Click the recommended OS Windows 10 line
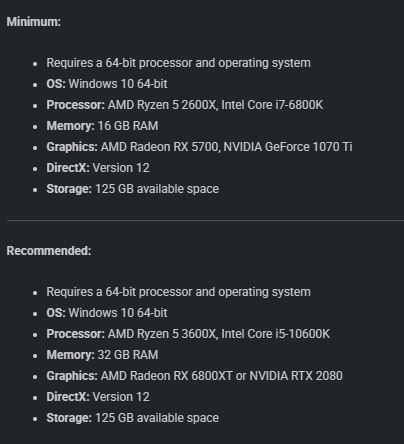This screenshot has height=444, width=404. (107, 313)
